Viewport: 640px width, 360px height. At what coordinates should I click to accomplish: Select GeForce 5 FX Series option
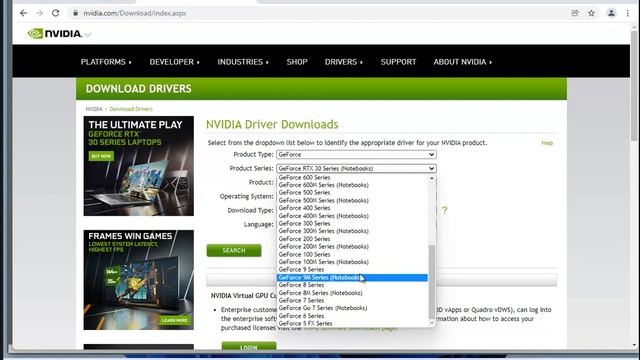pos(352,323)
